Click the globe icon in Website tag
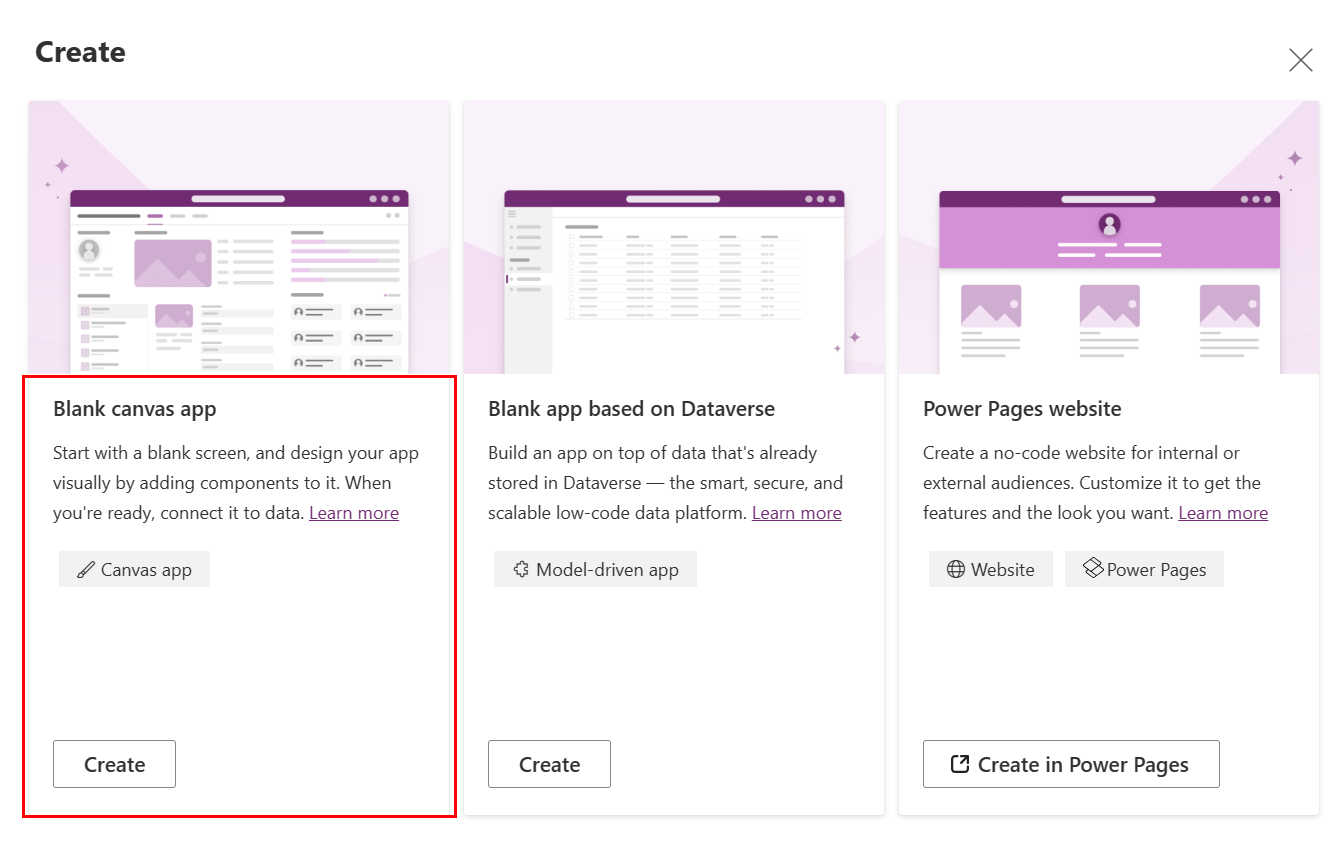The height and width of the screenshot is (846, 1344). 956,569
